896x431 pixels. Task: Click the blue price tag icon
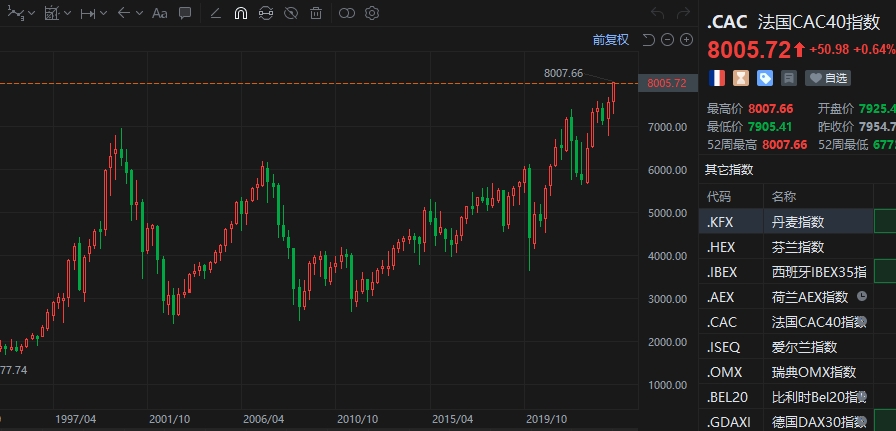coord(765,77)
